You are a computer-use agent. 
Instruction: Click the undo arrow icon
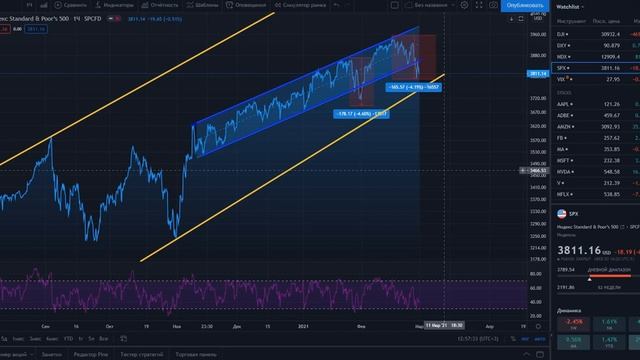tap(336, 5)
